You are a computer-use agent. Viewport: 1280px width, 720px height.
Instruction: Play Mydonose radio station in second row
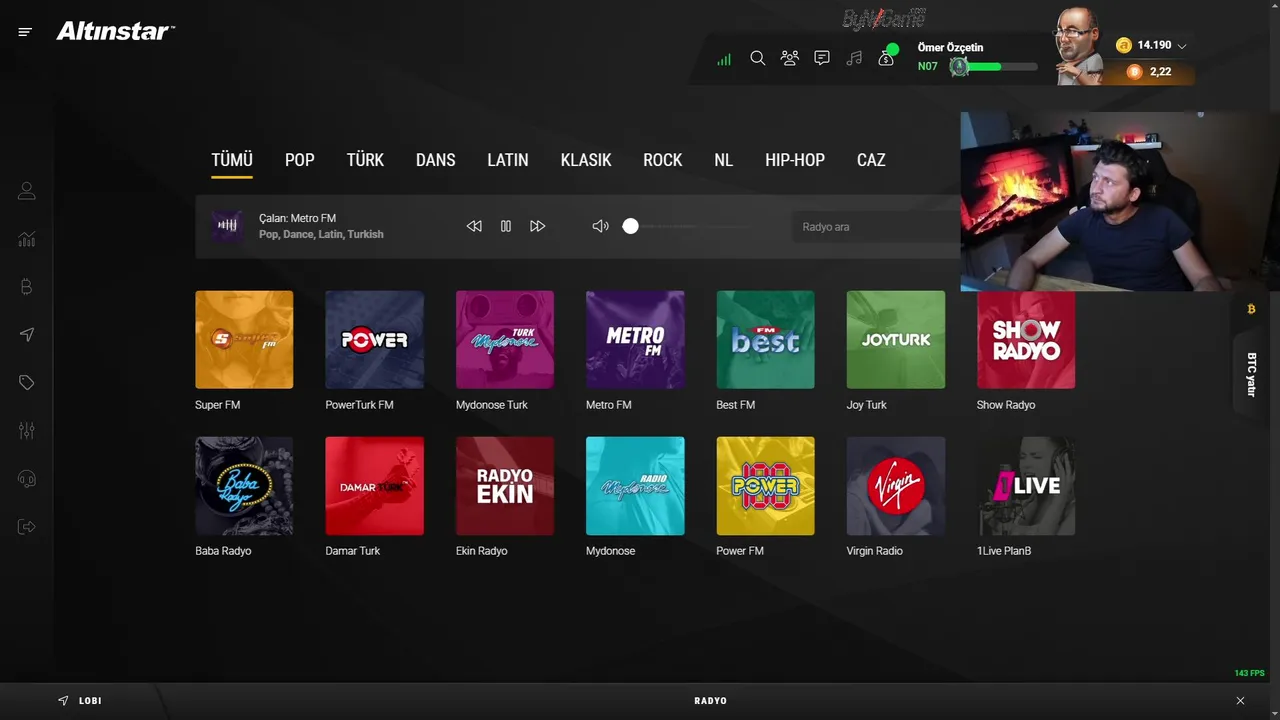(635, 486)
